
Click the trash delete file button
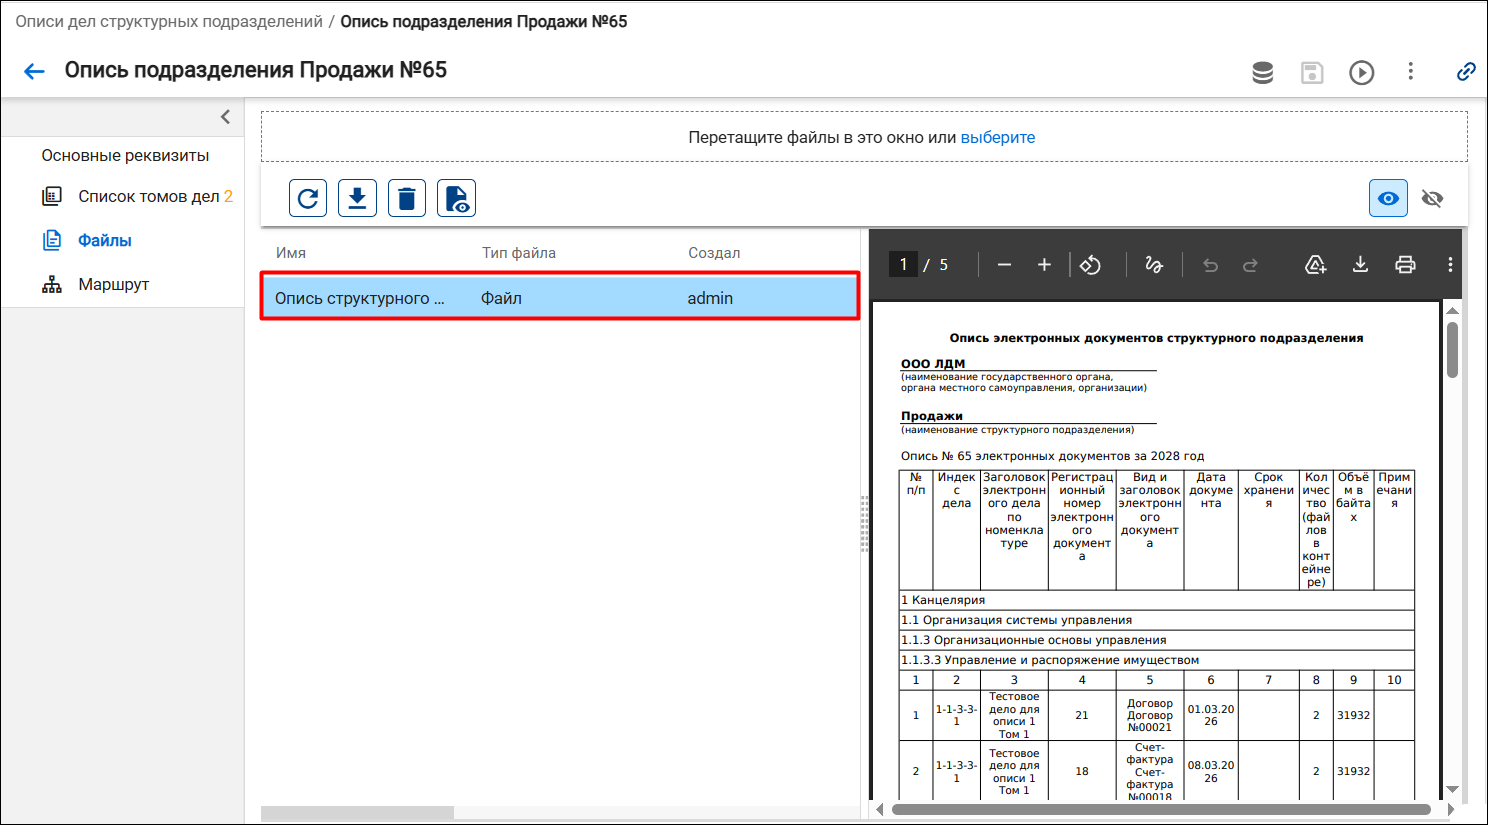pyautogui.click(x=406, y=198)
